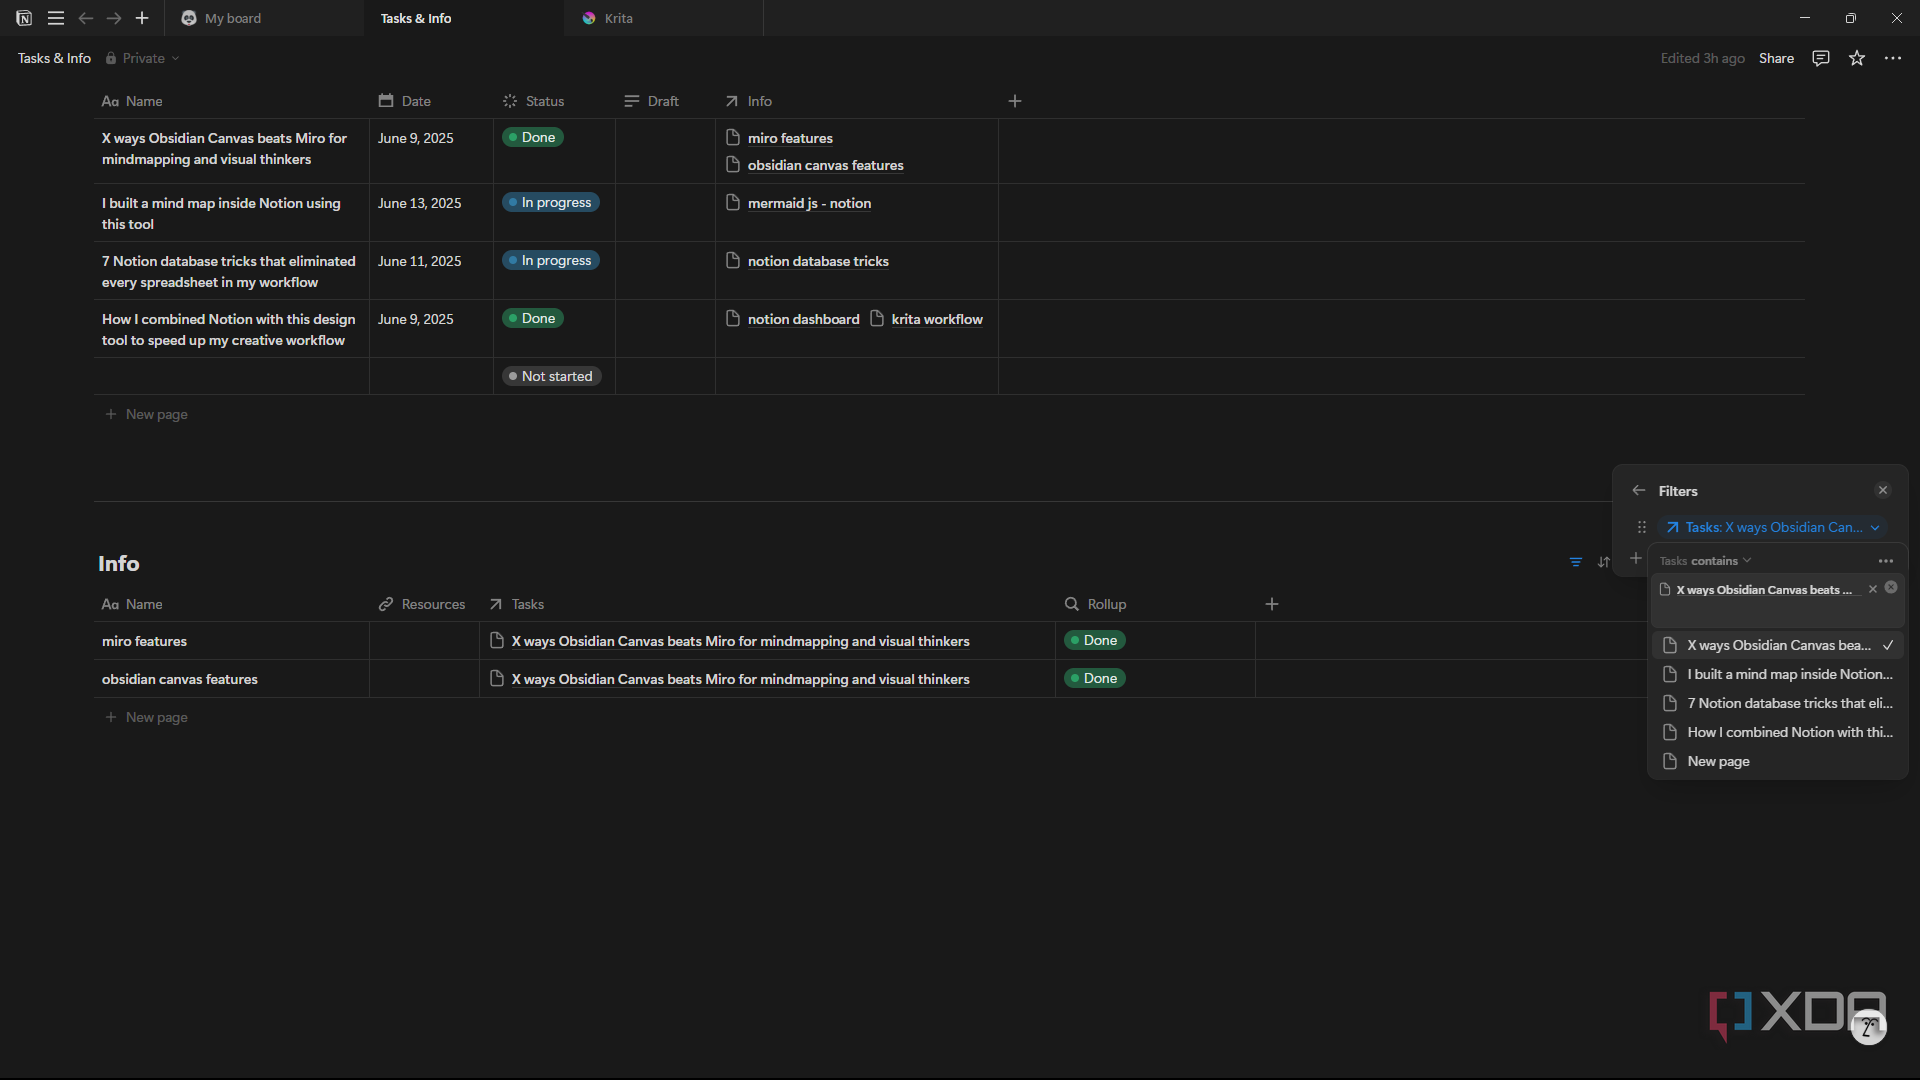Open the comments panel icon
The height and width of the screenshot is (1080, 1920).
click(1821, 58)
